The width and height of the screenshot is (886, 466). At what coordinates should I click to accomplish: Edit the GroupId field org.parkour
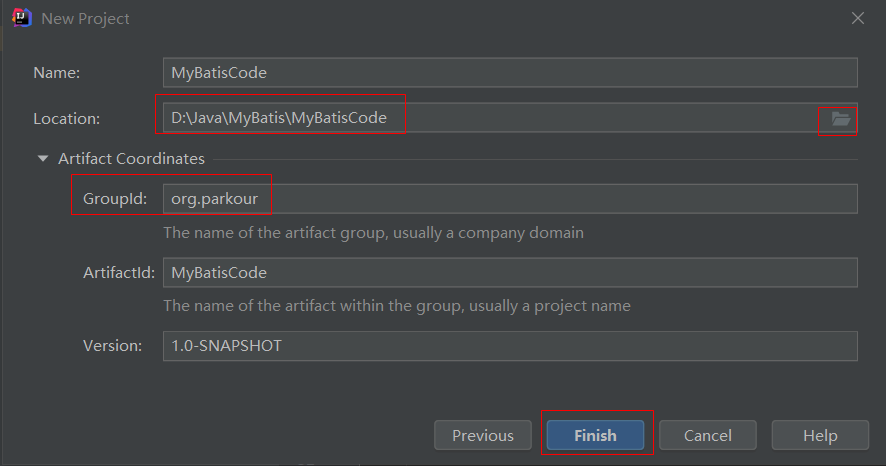(x=510, y=199)
